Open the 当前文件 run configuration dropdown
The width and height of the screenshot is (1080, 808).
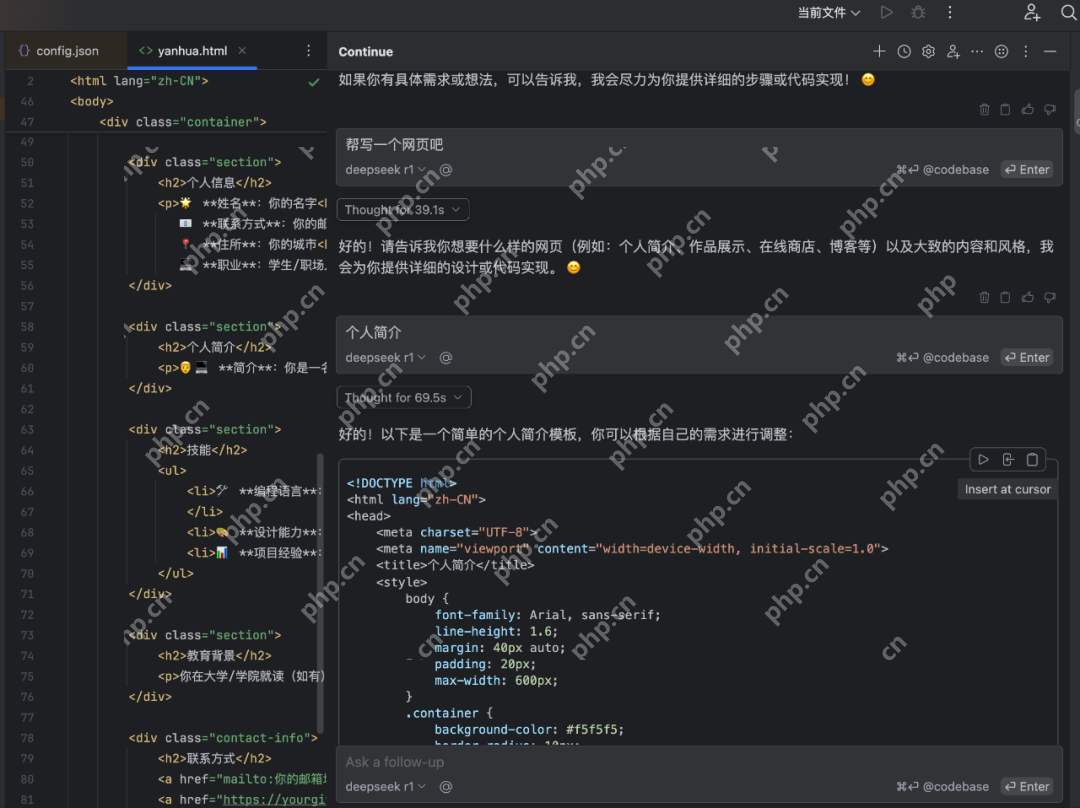829,13
